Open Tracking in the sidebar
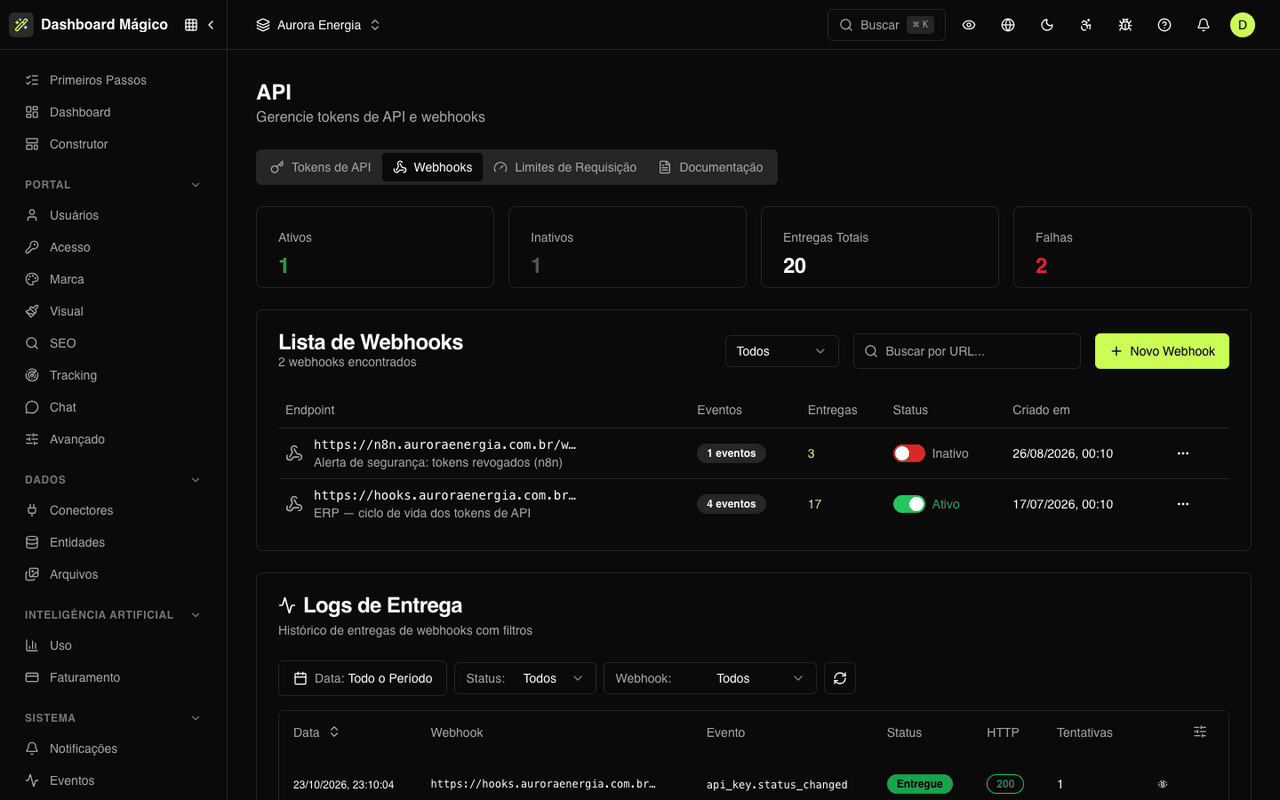 click(x=113, y=375)
